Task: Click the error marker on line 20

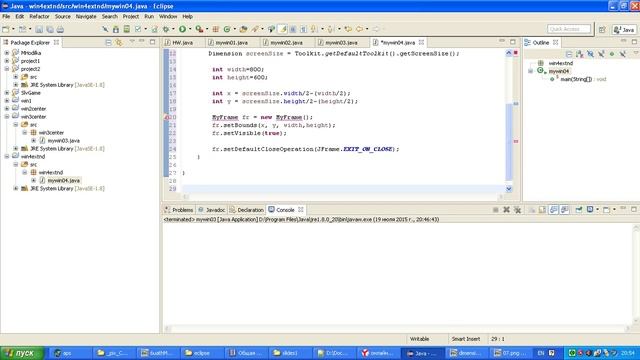Action: (167, 117)
